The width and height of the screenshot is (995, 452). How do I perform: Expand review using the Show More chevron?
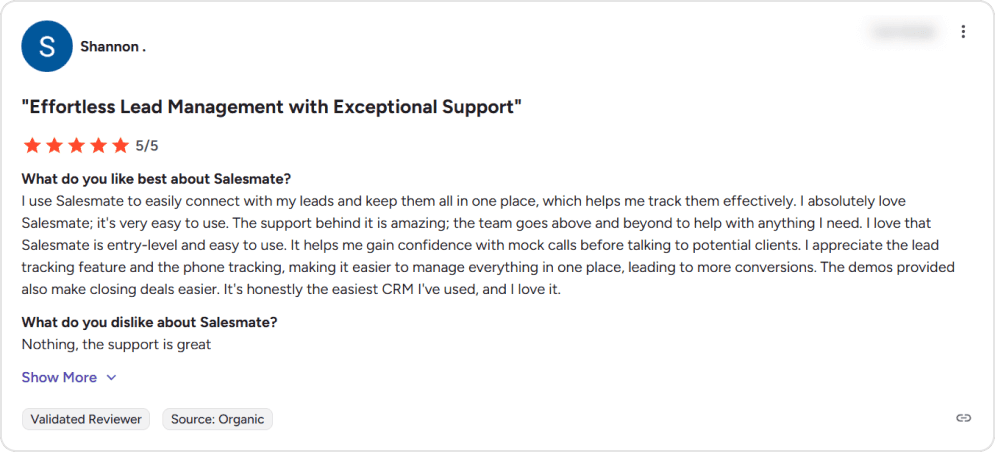[111, 378]
